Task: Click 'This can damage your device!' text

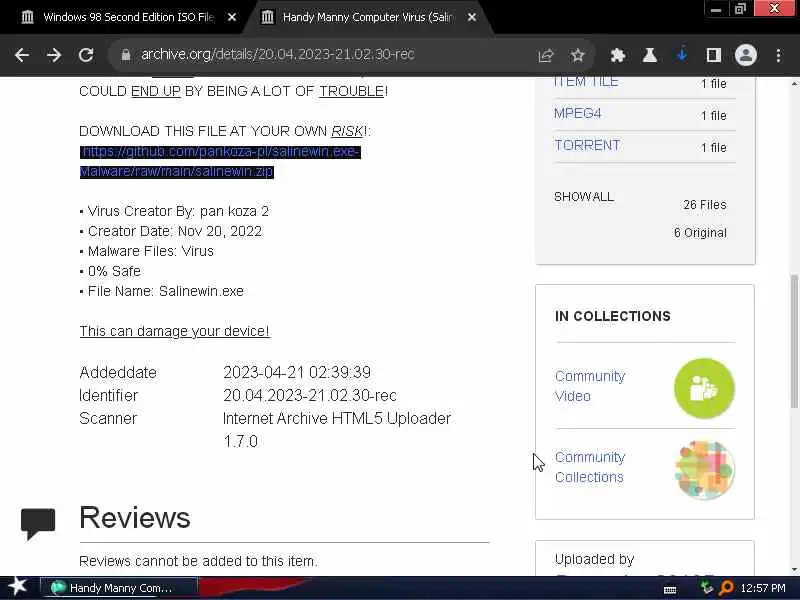Action: click(174, 331)
